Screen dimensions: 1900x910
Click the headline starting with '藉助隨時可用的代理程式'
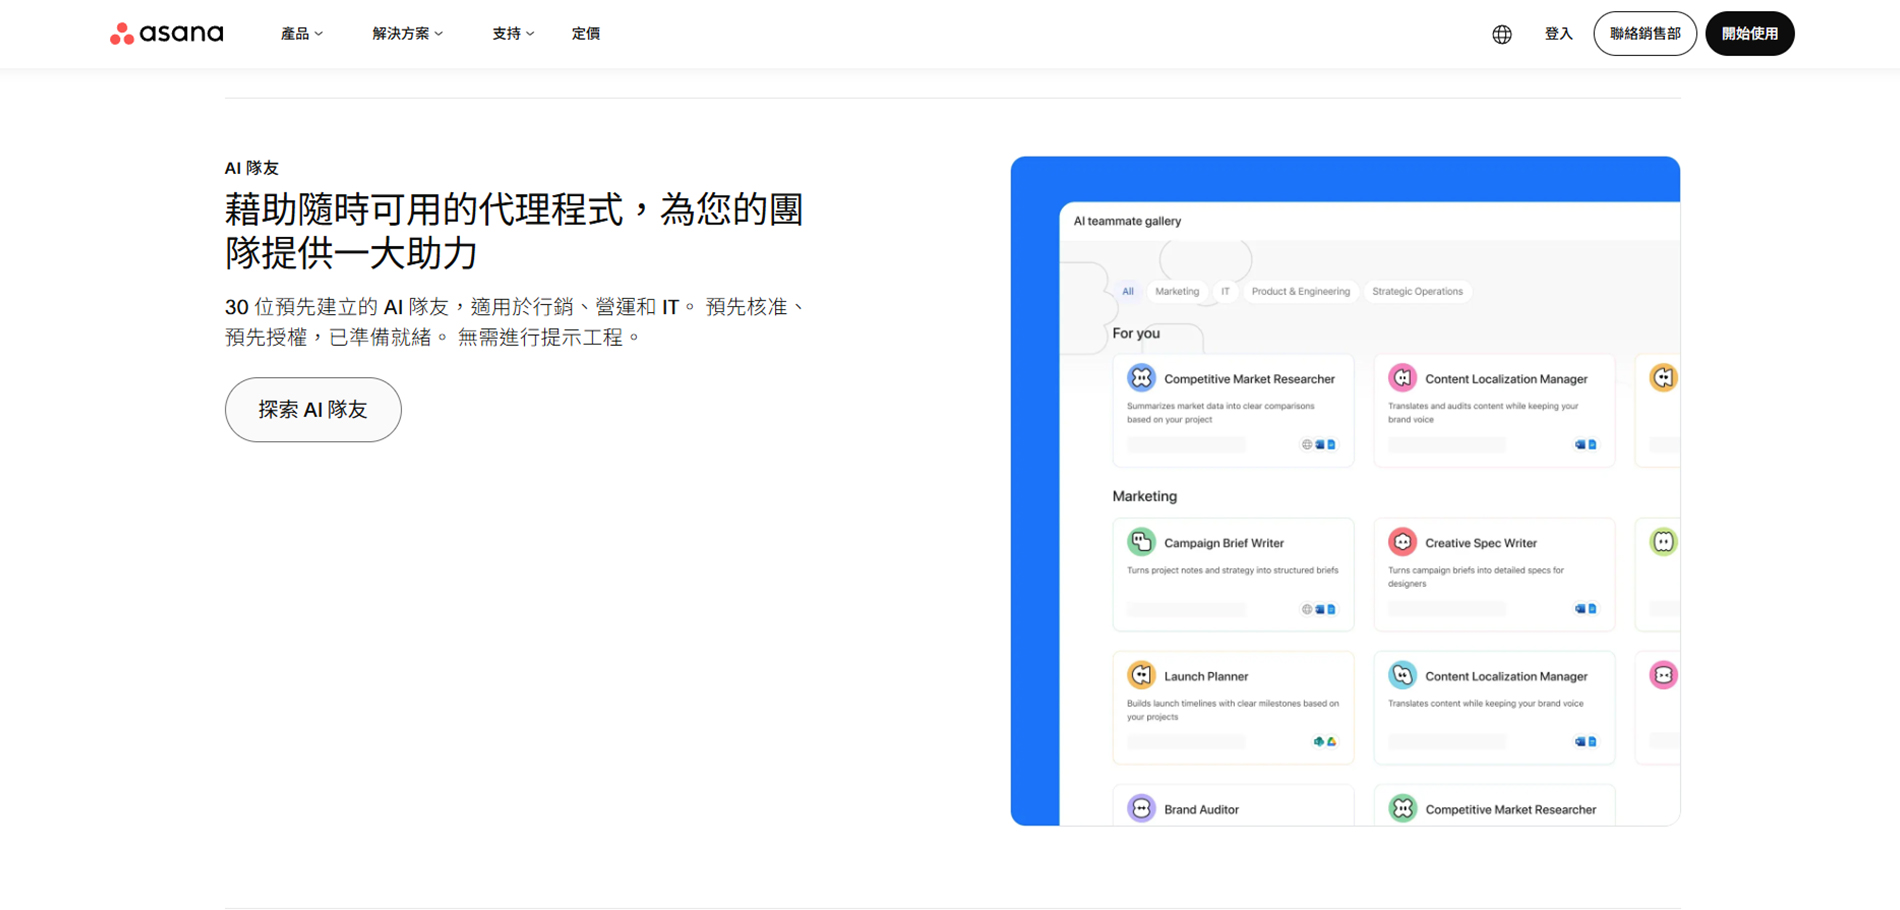[514, 231]
